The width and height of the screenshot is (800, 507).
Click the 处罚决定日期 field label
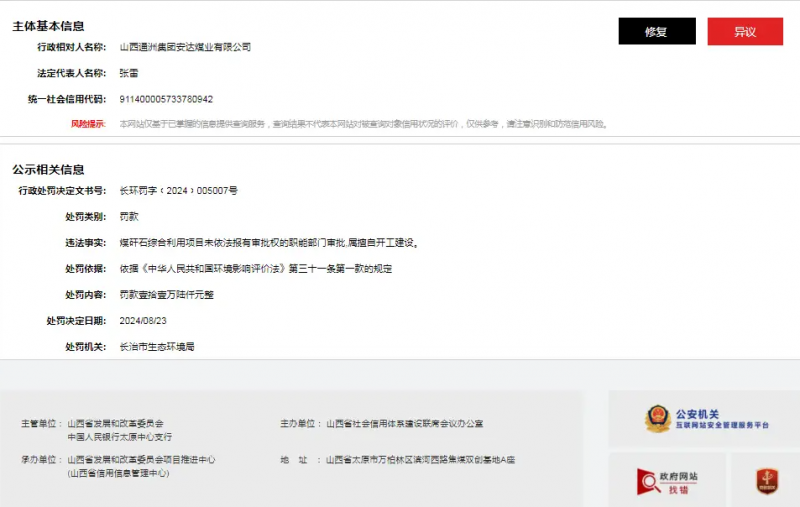tap(76, 321)
